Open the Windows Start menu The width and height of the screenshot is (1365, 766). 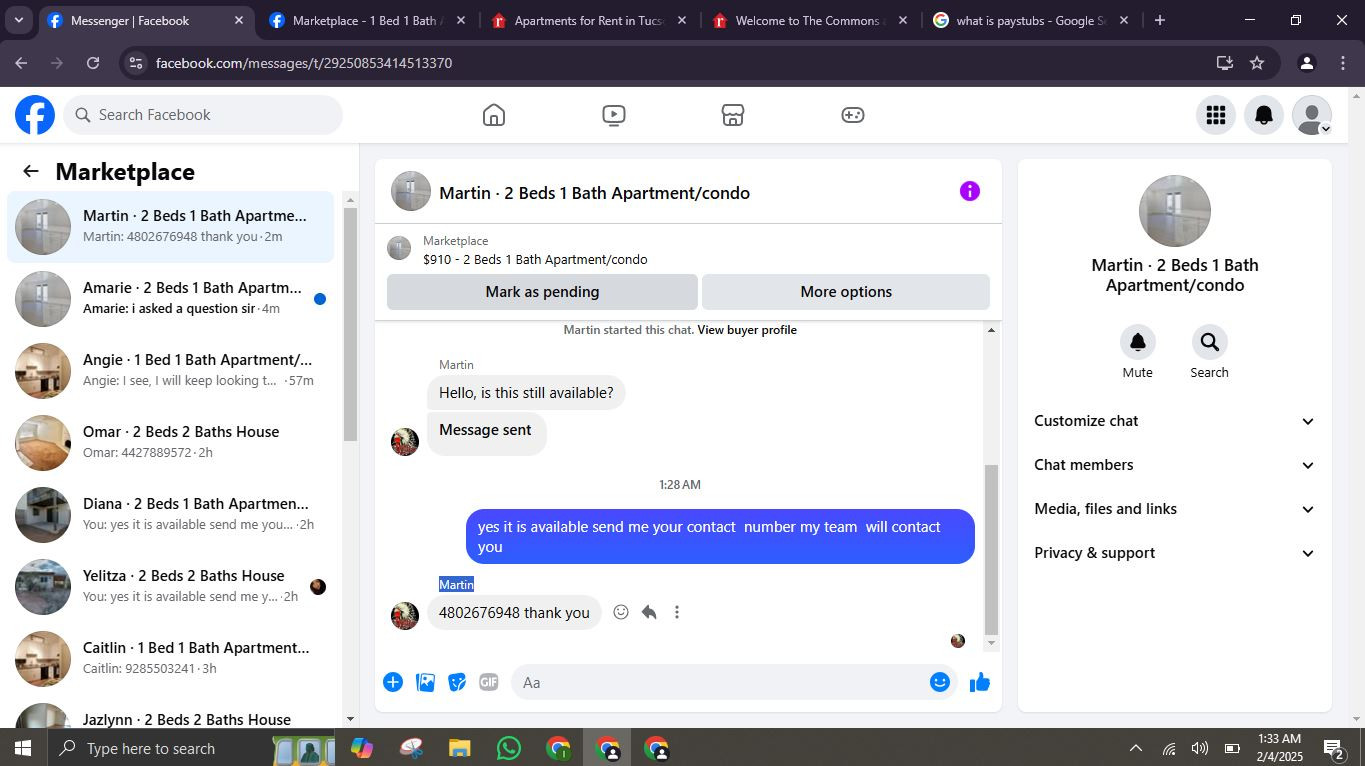22,748
